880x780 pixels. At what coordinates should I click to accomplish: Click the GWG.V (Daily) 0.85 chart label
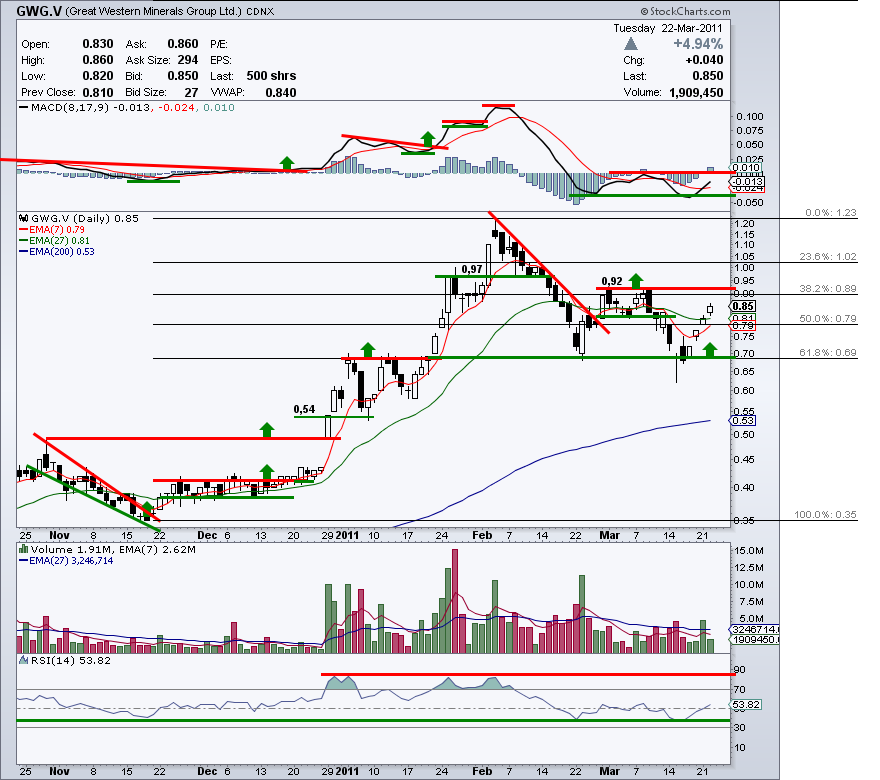coord(85,218)
